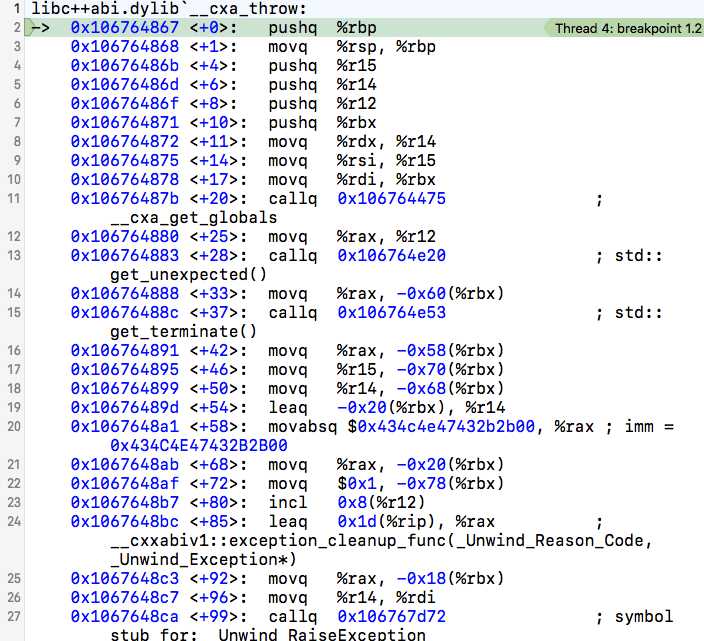The height and width of the screenshot is (641, 704).
Task: Click the get_unexpected() comment text
Action: [189, 275]
